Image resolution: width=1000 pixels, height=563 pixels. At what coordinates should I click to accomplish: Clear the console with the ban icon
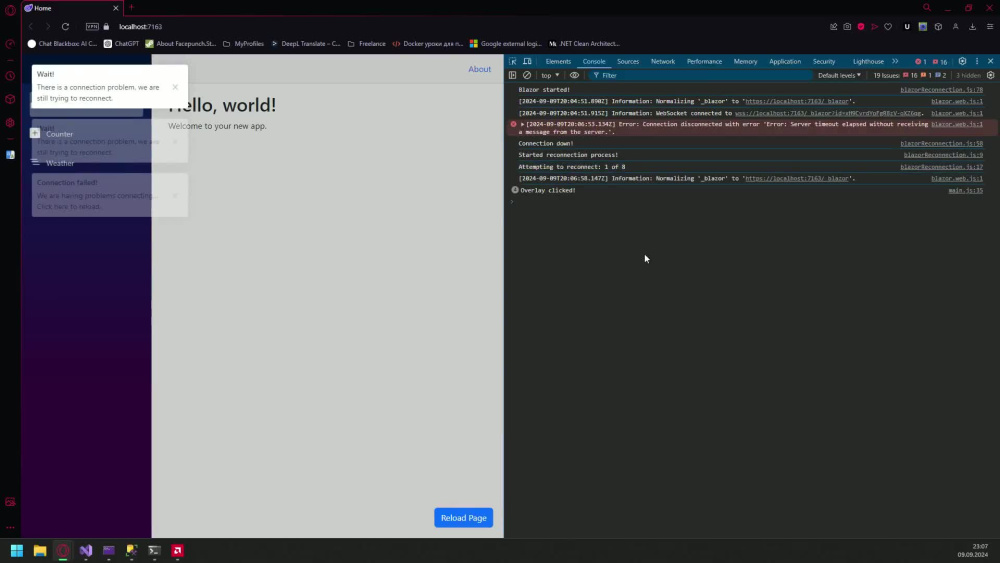click(x=527, y=75)
